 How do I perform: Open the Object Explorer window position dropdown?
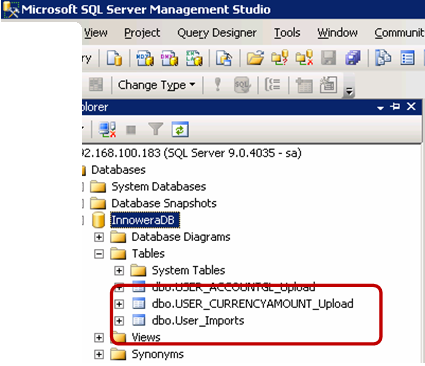380,108
